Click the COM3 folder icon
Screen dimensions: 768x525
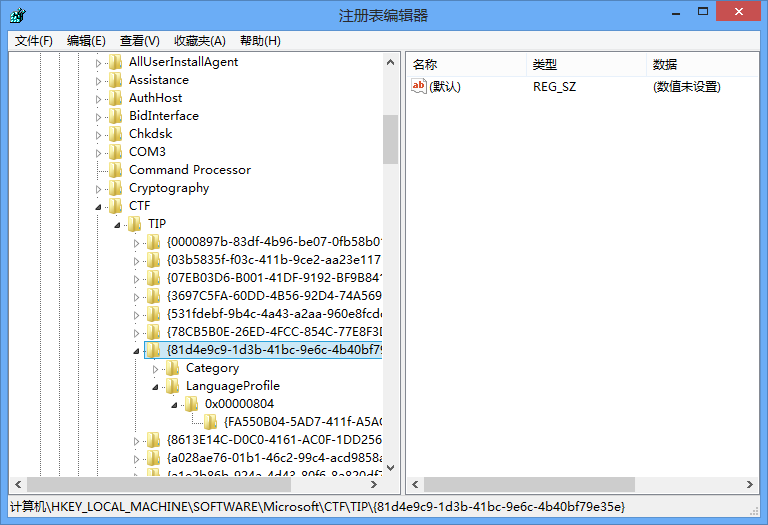point(116,152)
